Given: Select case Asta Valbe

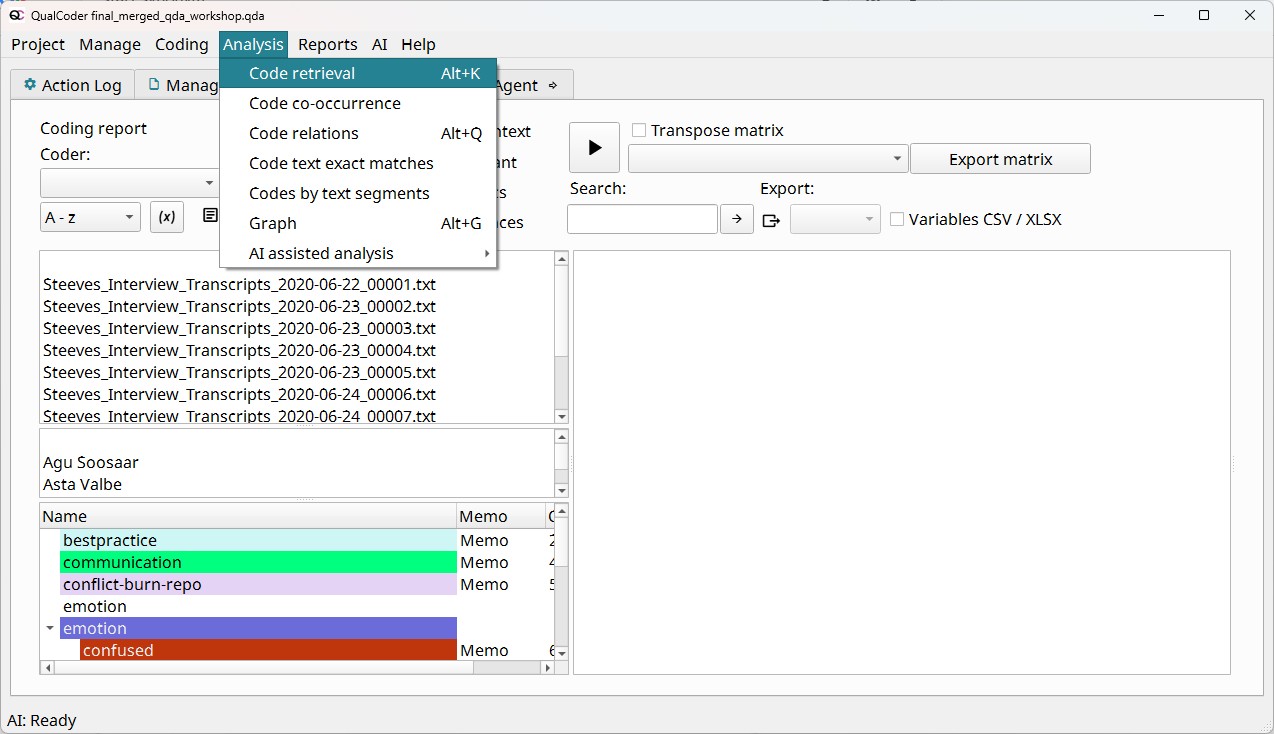Looking at the screenshot, I should 82,484.
